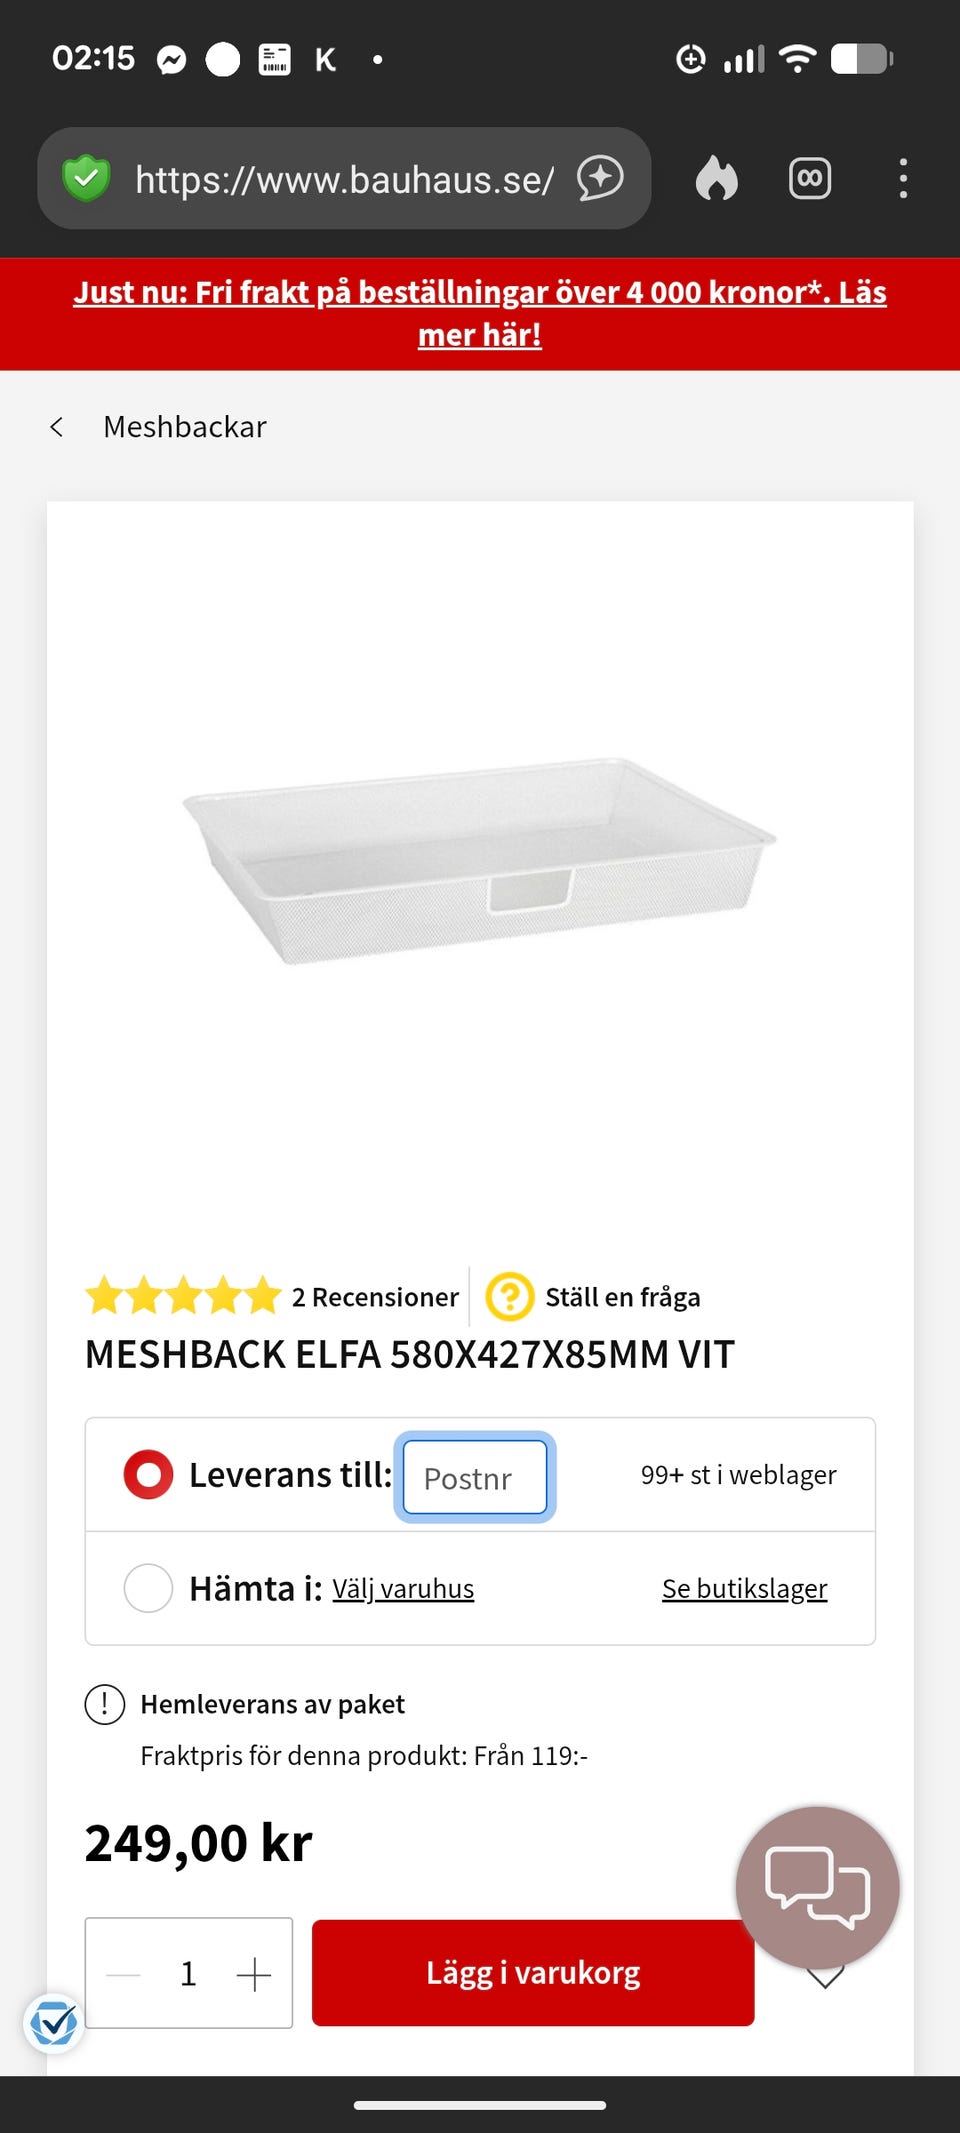Open the browser tabs switcher icon
Image resolution: width=960 pixels, height=2133 pixels.
tap(810, 179)
